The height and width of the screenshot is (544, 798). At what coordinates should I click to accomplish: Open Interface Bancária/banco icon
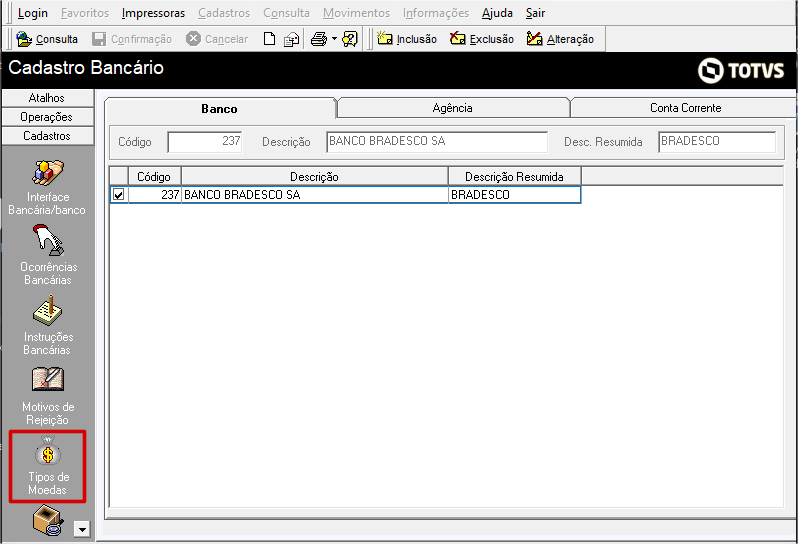(47, 187)
